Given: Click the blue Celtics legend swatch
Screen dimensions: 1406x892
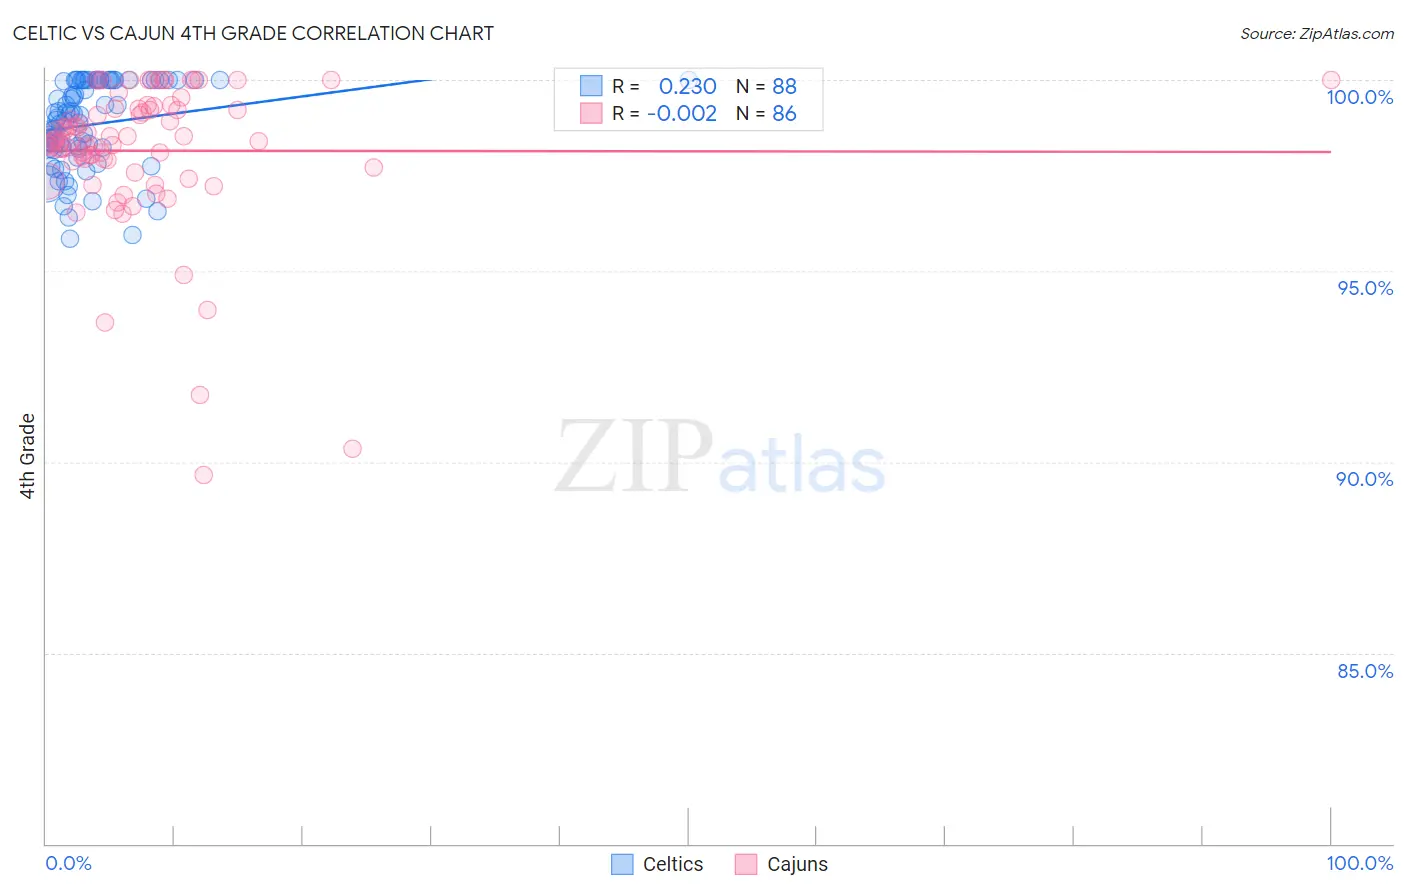Looking at the screenshot, I should point(622,864).
